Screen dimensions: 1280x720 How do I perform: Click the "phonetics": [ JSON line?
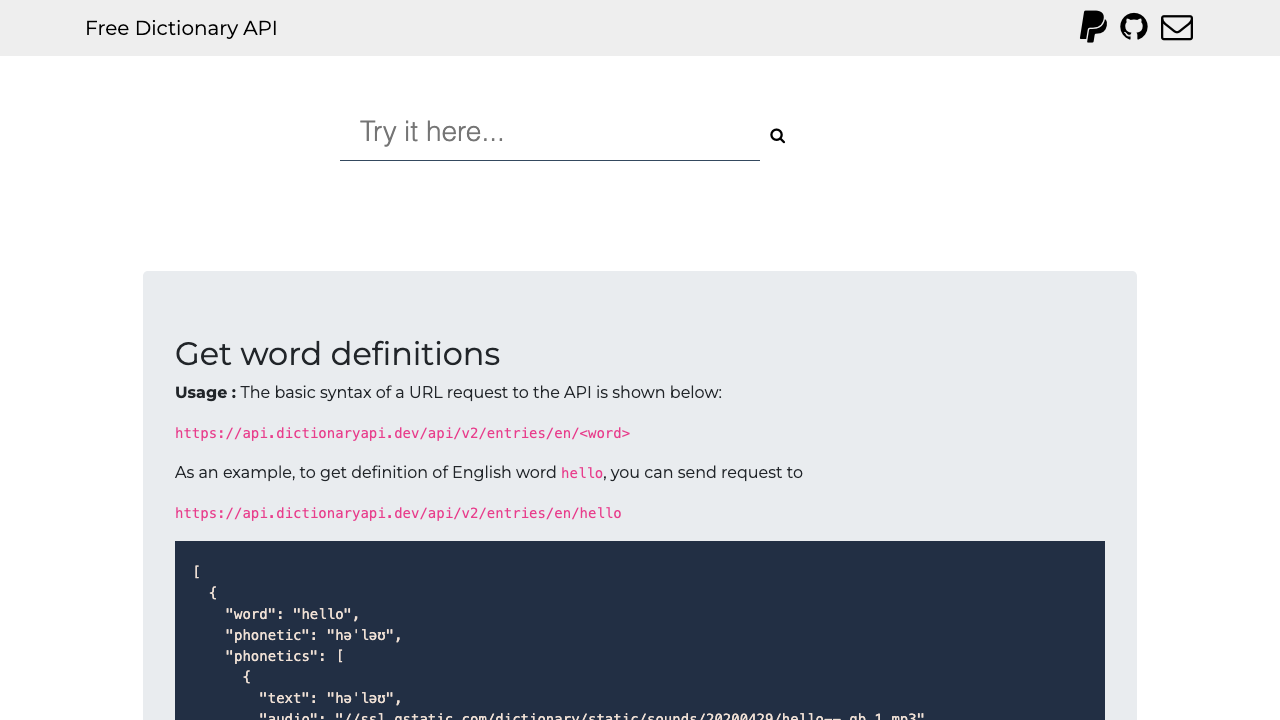coord(284,656)
